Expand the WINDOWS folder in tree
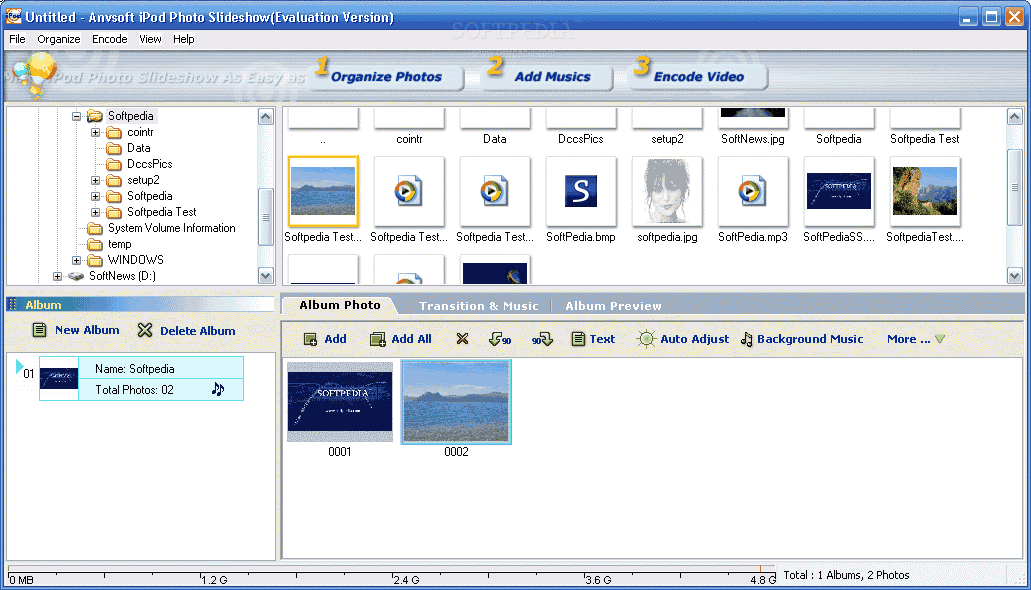The width and height of the screenshot is (1031, 590). tap(76, 260)
